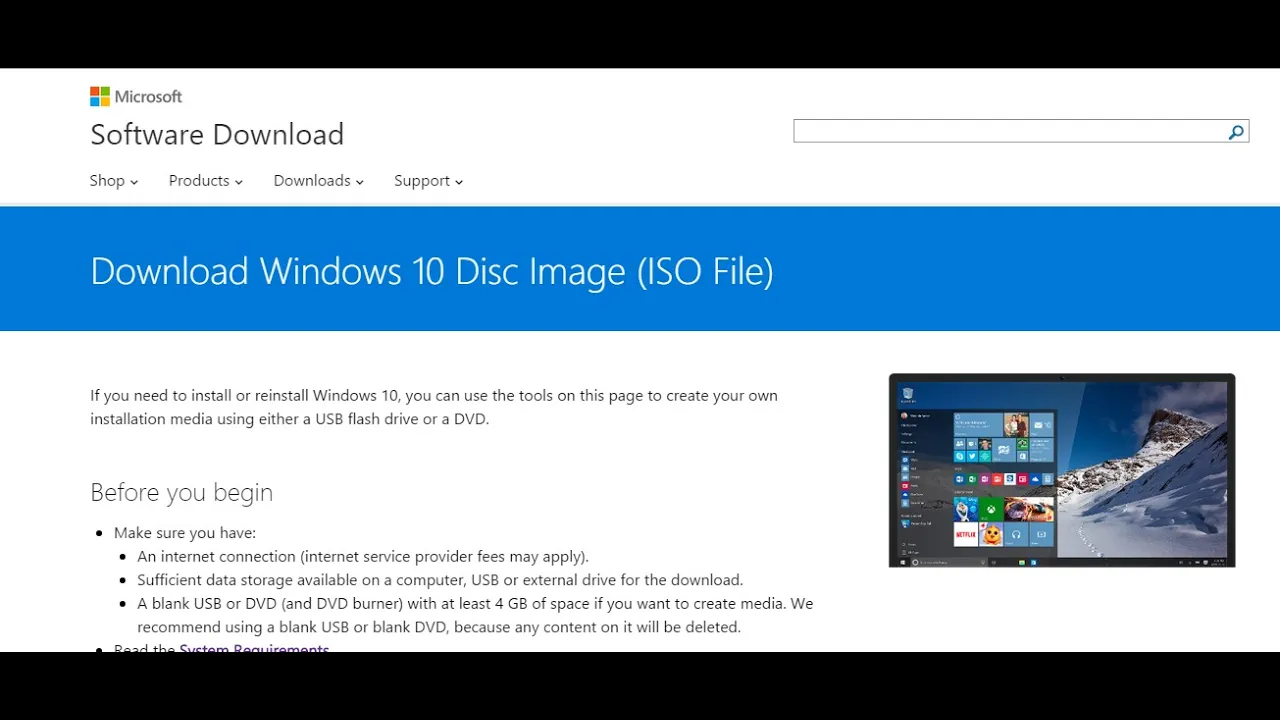
Task: Click the Windows 10 laptop image
Action: click(1062, 470)
